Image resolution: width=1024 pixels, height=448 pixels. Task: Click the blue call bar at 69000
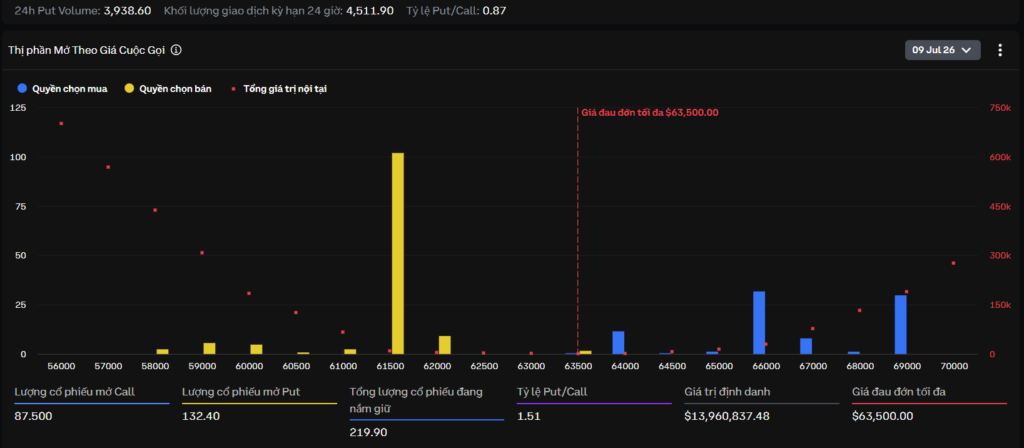(901, 325)
